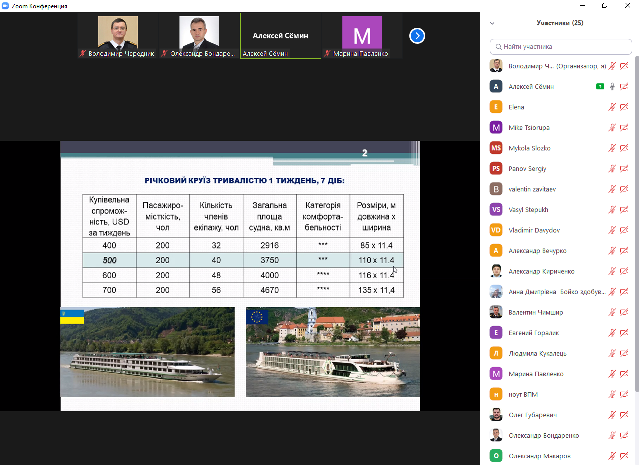Click the next-page arrow in the video strip
Image resolution: width=640 pixels, height=465 pixels.
[418, 36]
